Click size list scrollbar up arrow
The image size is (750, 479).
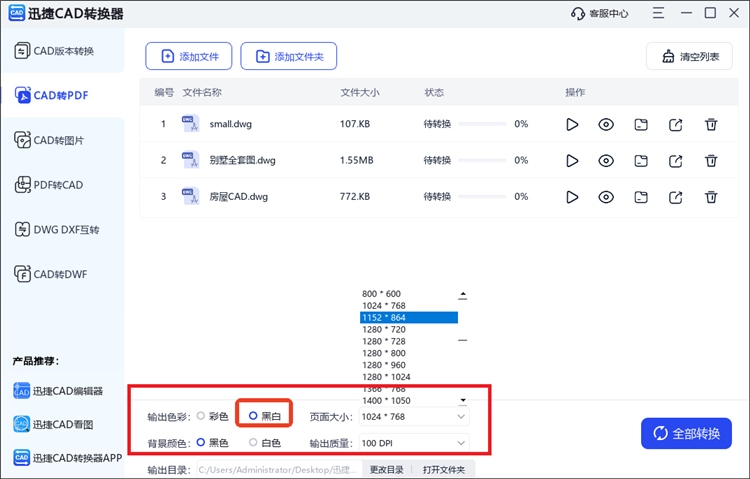coord(463,294)
